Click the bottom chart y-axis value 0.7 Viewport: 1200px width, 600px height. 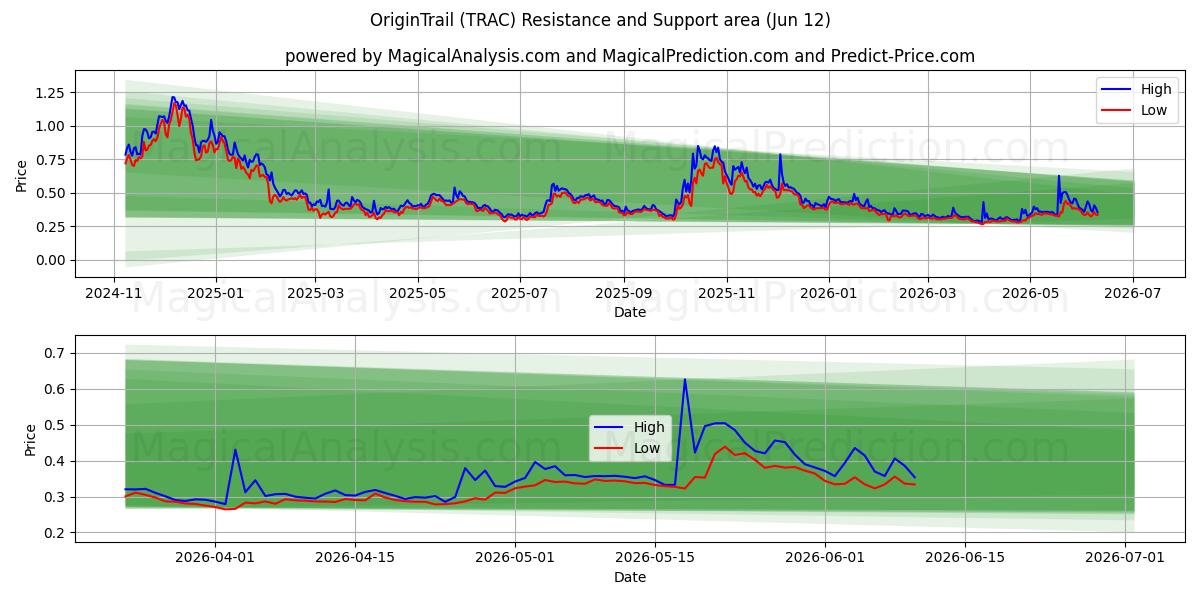pyautogui.click(x=55, y=353)
